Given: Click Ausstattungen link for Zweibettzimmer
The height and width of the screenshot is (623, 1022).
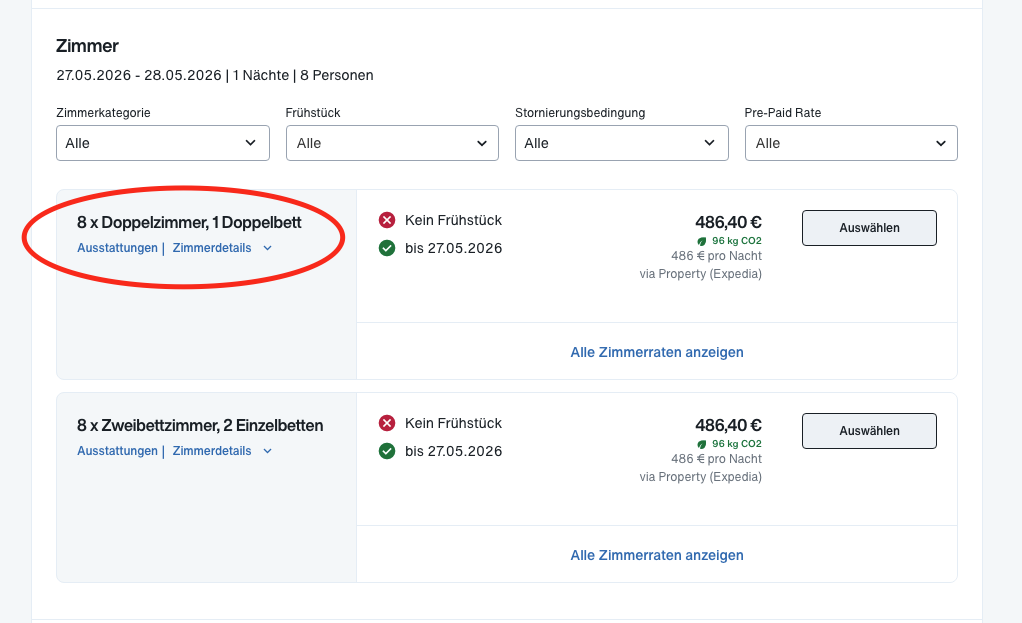Looking at the screenshot, I should click(117, 451).
